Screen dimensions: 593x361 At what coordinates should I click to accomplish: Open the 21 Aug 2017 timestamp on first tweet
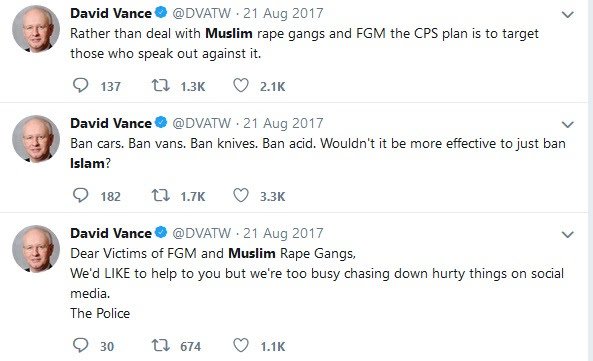283,13
